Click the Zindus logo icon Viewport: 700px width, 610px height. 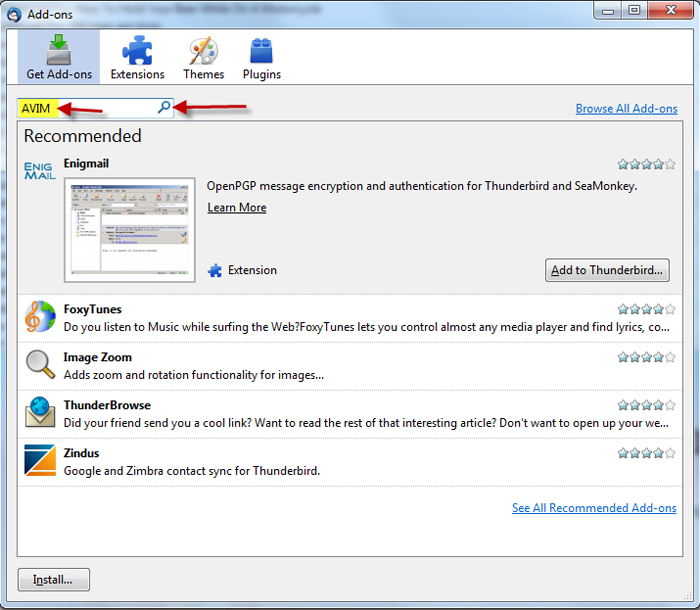coord(40,460)
